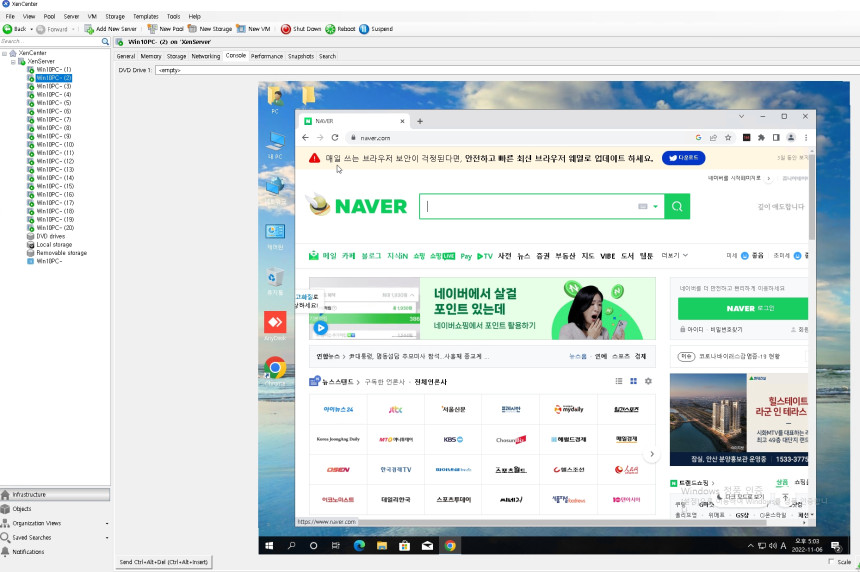Switch news stand to list view
This screenshot has height=572, width=860.
[x=619, y=381]
